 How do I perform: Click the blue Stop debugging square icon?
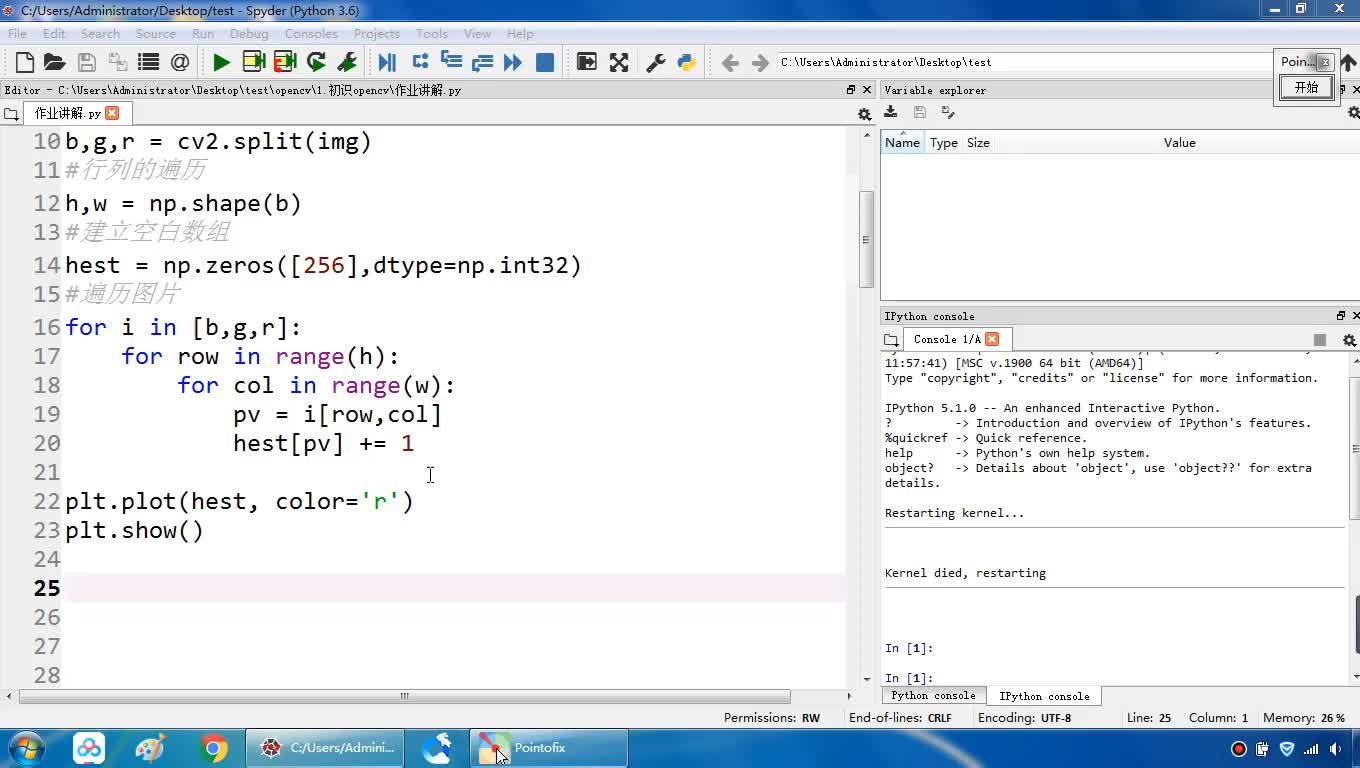[x=545, y=62]
